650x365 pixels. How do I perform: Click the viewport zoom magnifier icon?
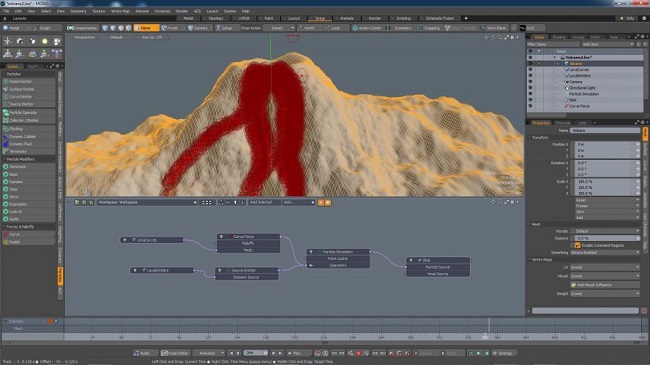pyautogui.click(x=500, y=37)
